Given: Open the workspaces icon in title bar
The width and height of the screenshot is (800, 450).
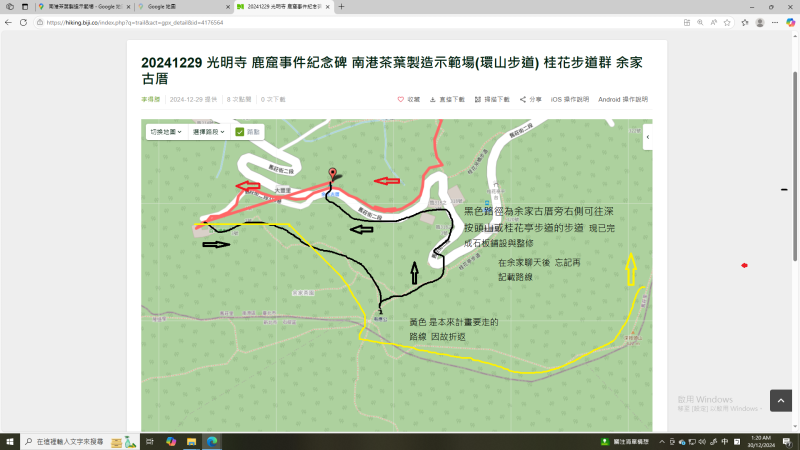Looking at the screenshot, I should point(10,7).
